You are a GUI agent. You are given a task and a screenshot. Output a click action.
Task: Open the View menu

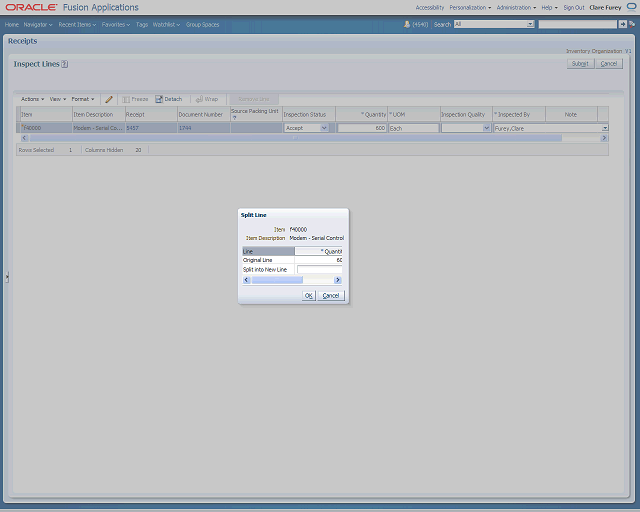[58, 99]
